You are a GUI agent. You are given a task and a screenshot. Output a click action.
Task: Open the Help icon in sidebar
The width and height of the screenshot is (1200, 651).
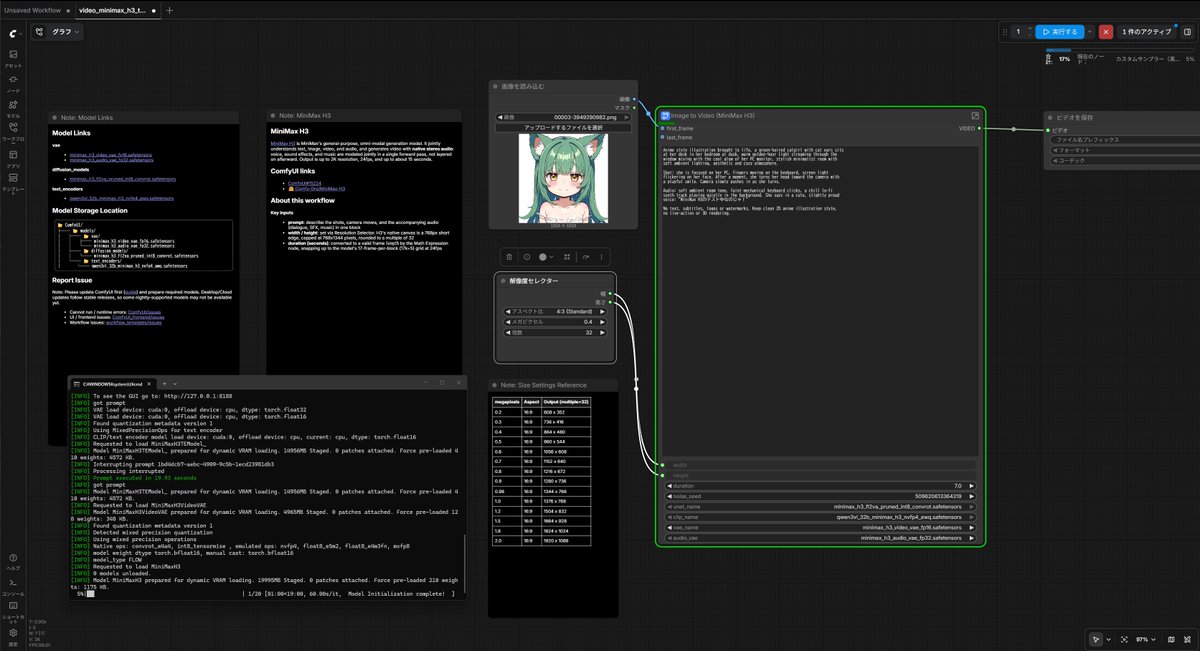pos(13,561)
